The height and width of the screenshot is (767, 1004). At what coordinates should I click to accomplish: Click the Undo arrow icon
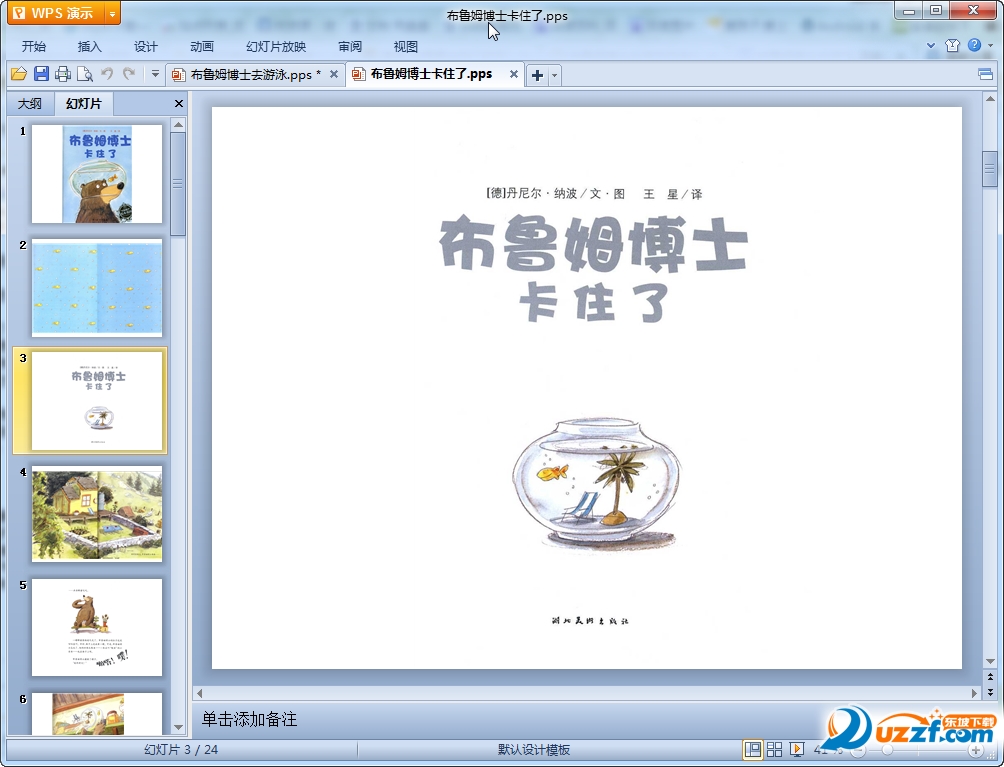(107, 74)
